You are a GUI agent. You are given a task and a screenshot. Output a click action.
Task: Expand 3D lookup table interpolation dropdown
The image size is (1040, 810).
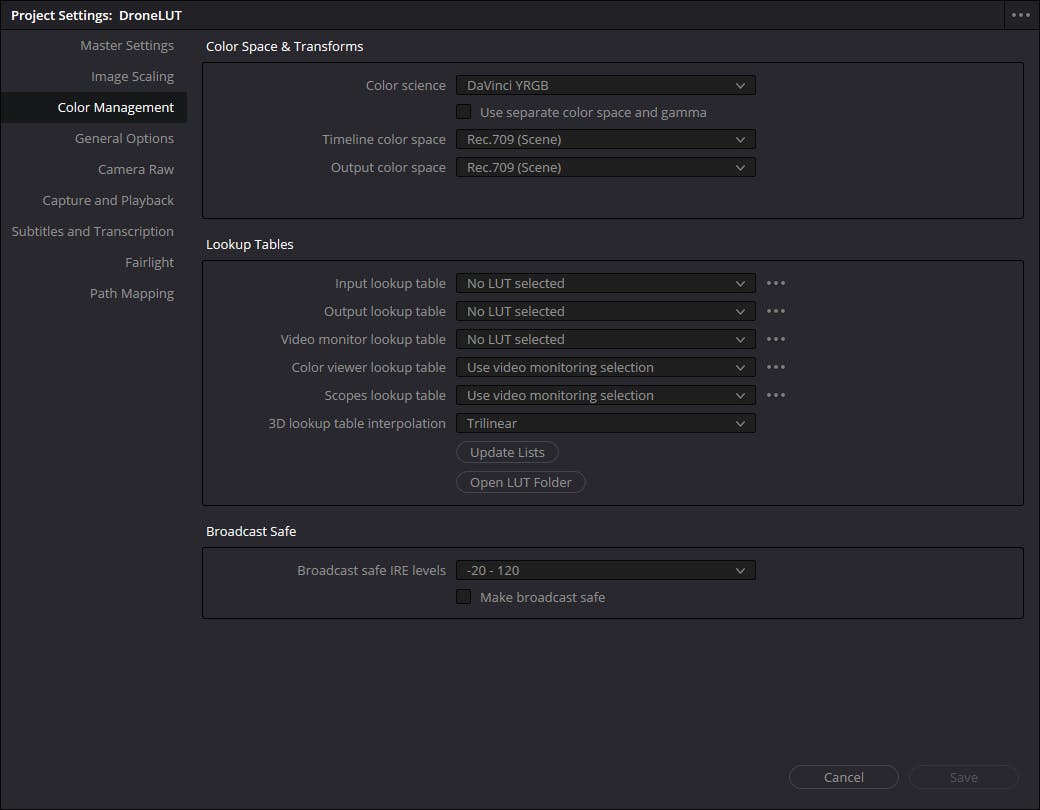(605, 423)
